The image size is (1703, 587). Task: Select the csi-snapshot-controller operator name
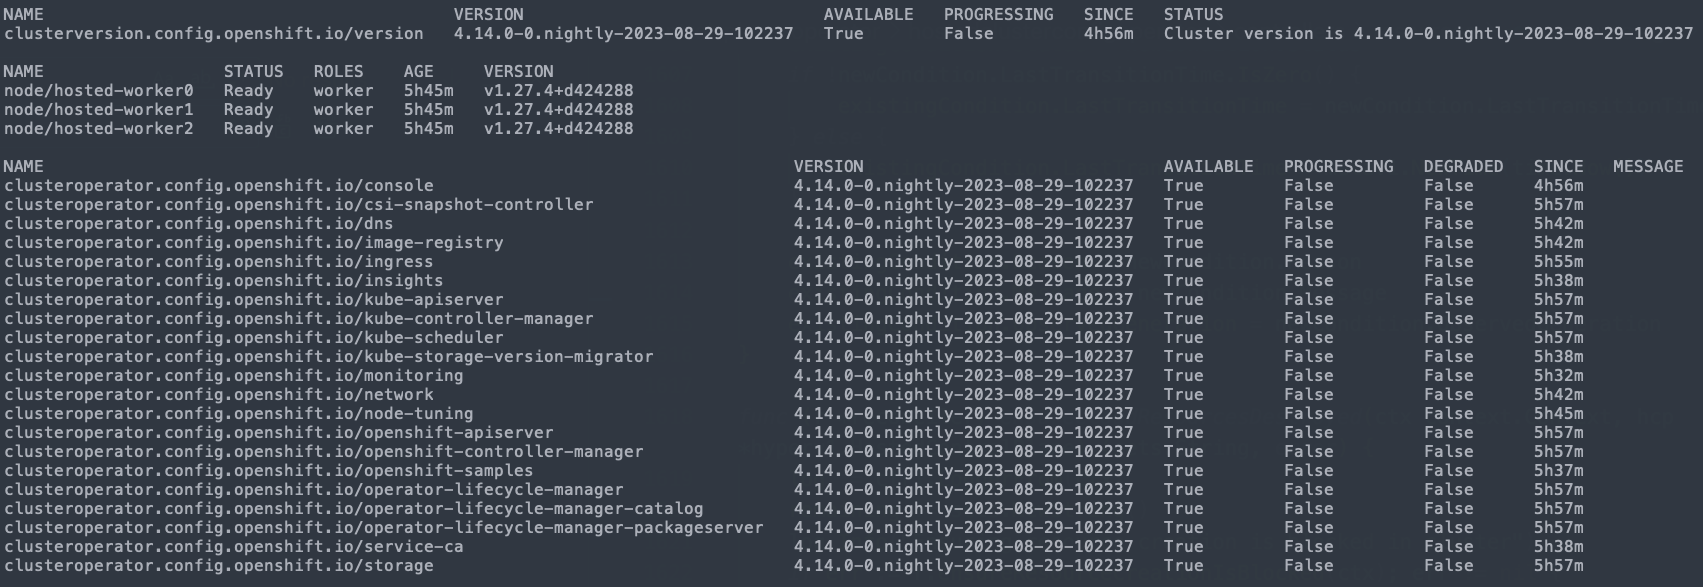click(x=299, y=205)
